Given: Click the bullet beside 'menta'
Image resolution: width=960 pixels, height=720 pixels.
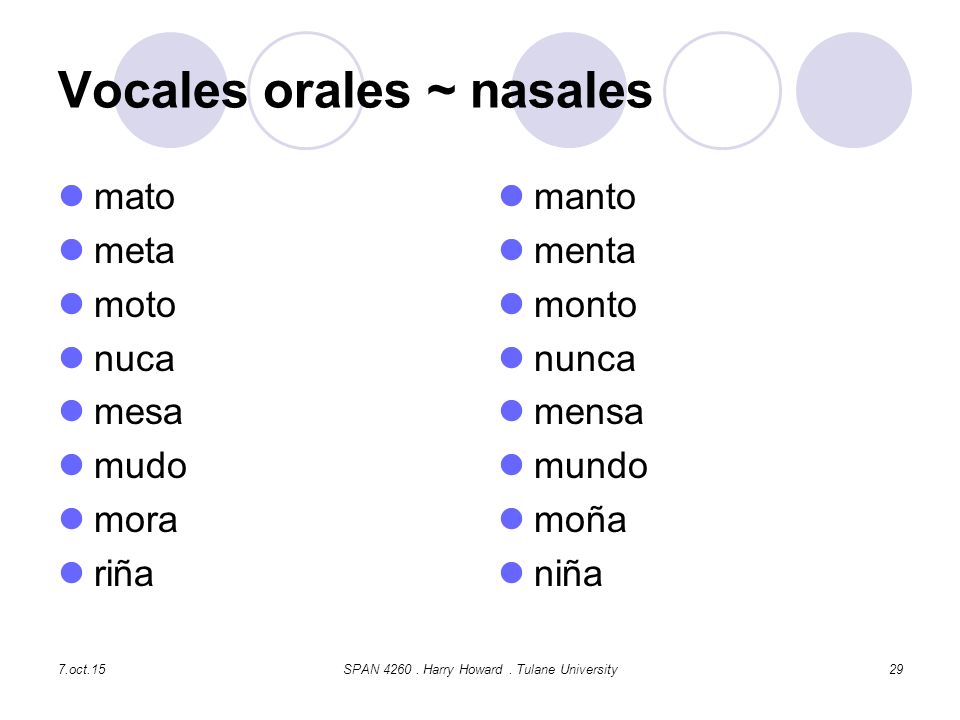Looking at the screenshot, I should 511,250.
